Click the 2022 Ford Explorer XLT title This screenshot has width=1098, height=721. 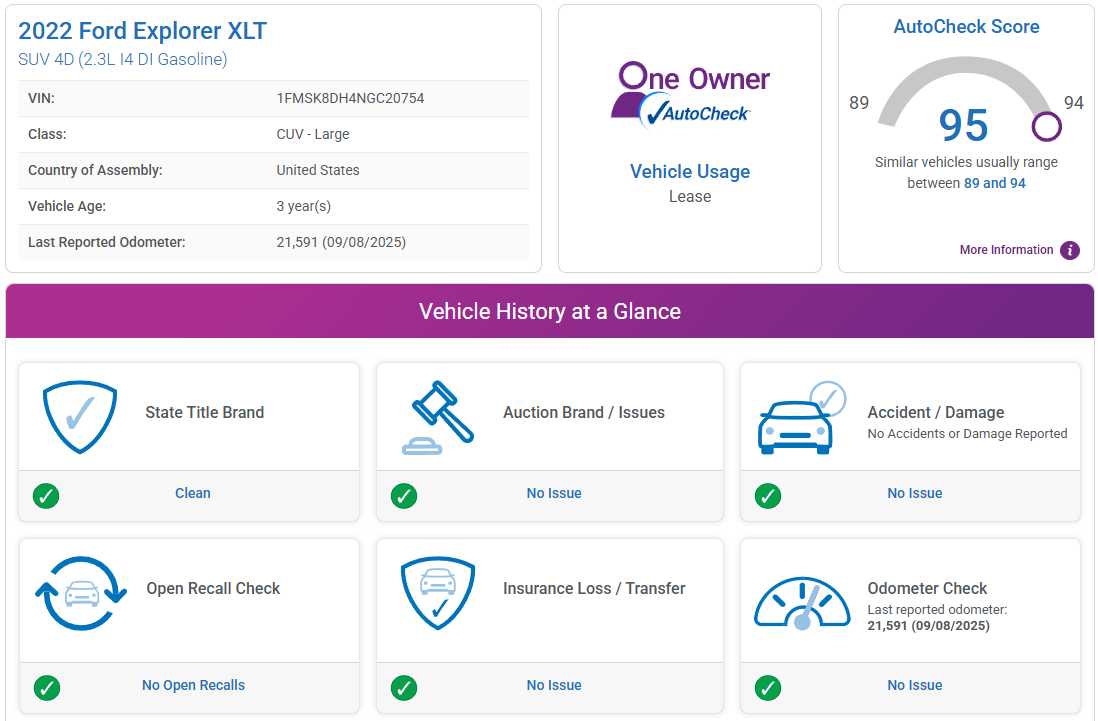142,31
